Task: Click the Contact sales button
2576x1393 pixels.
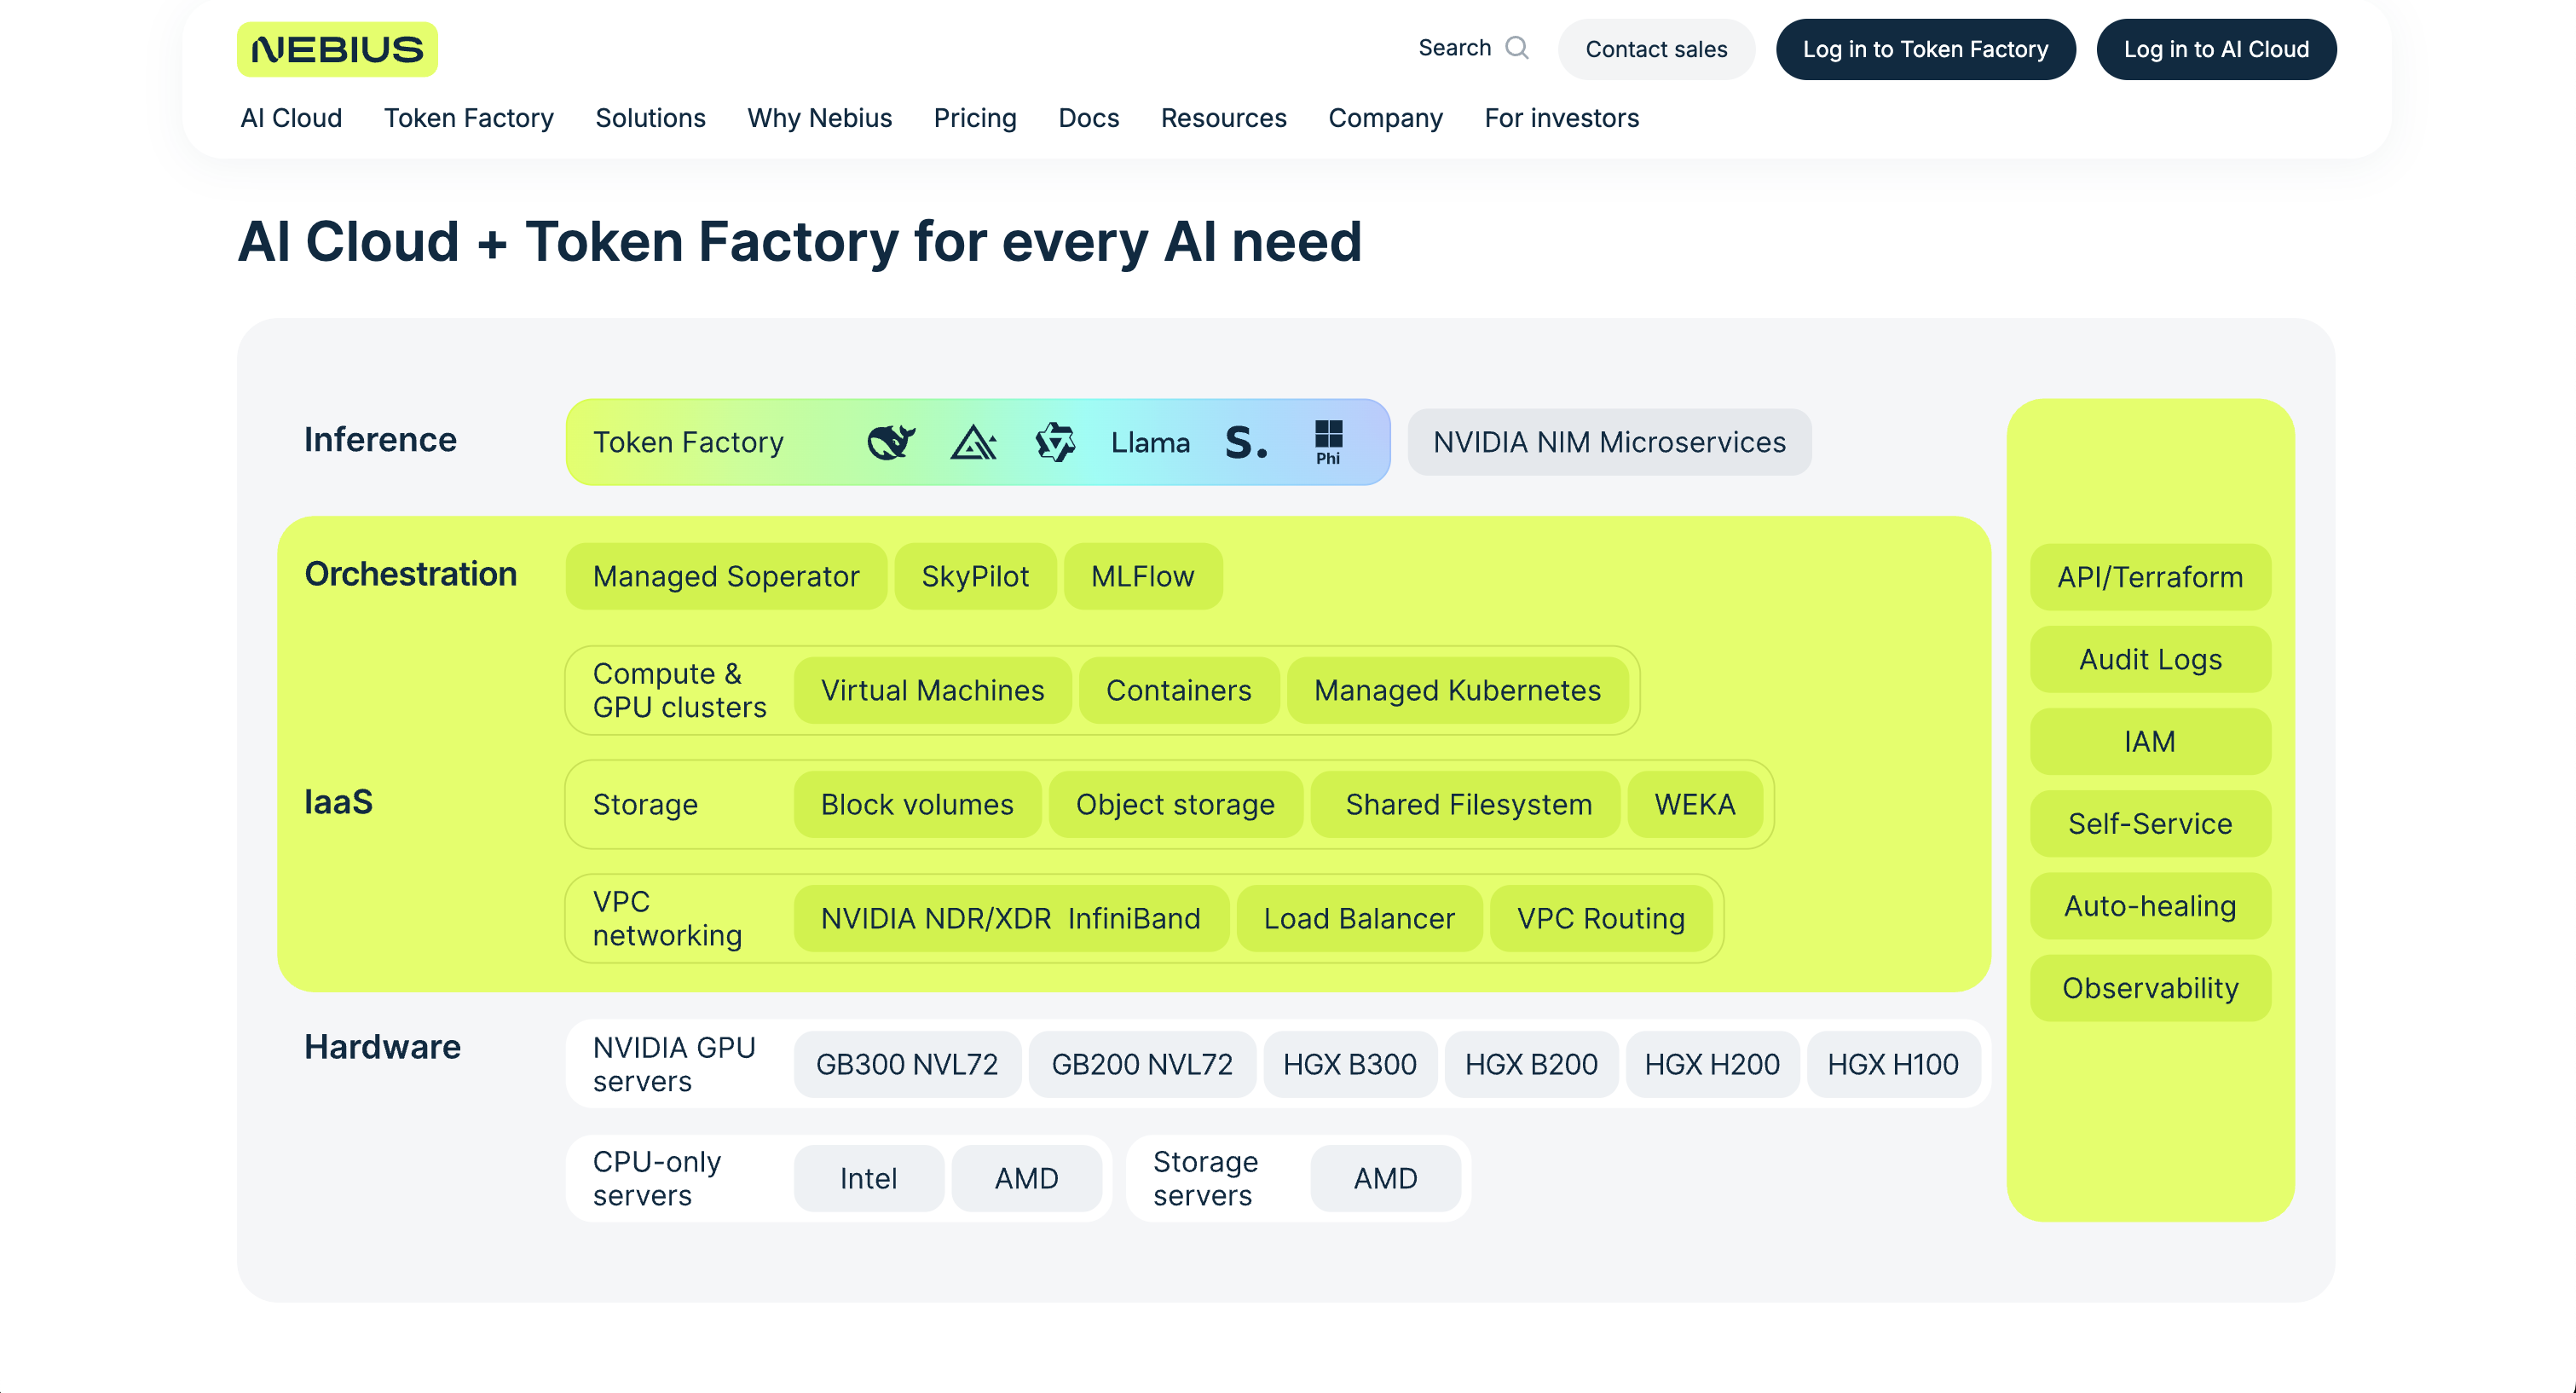Action: tap(1656, 49)
